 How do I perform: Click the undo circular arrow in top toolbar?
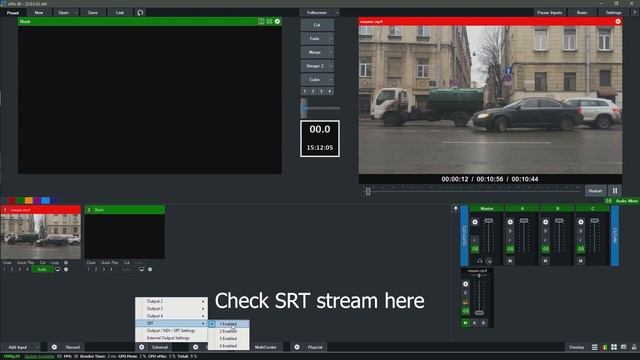pos(140,13)
